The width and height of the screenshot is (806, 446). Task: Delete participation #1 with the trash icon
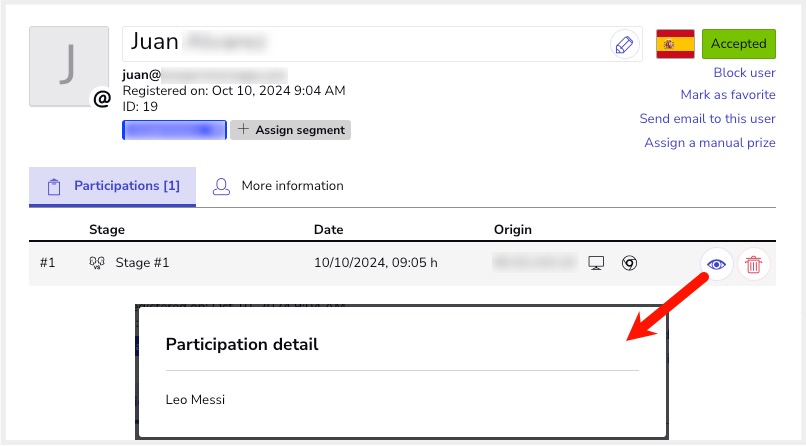click(754, 264)
